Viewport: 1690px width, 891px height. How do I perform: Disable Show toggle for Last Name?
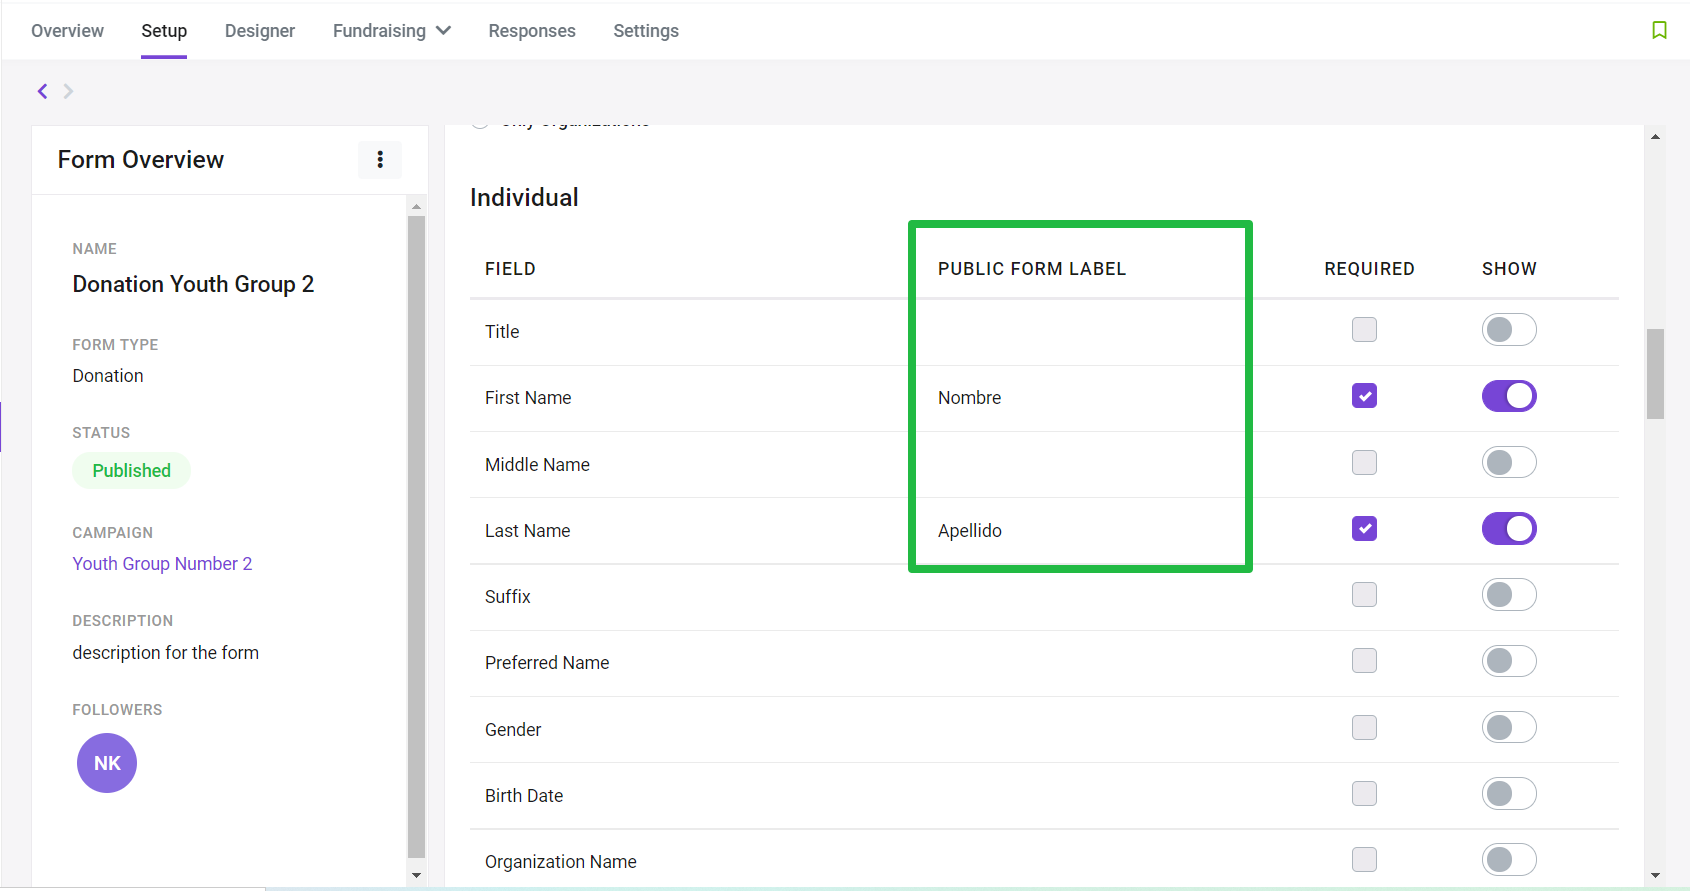click(1509, 528)
